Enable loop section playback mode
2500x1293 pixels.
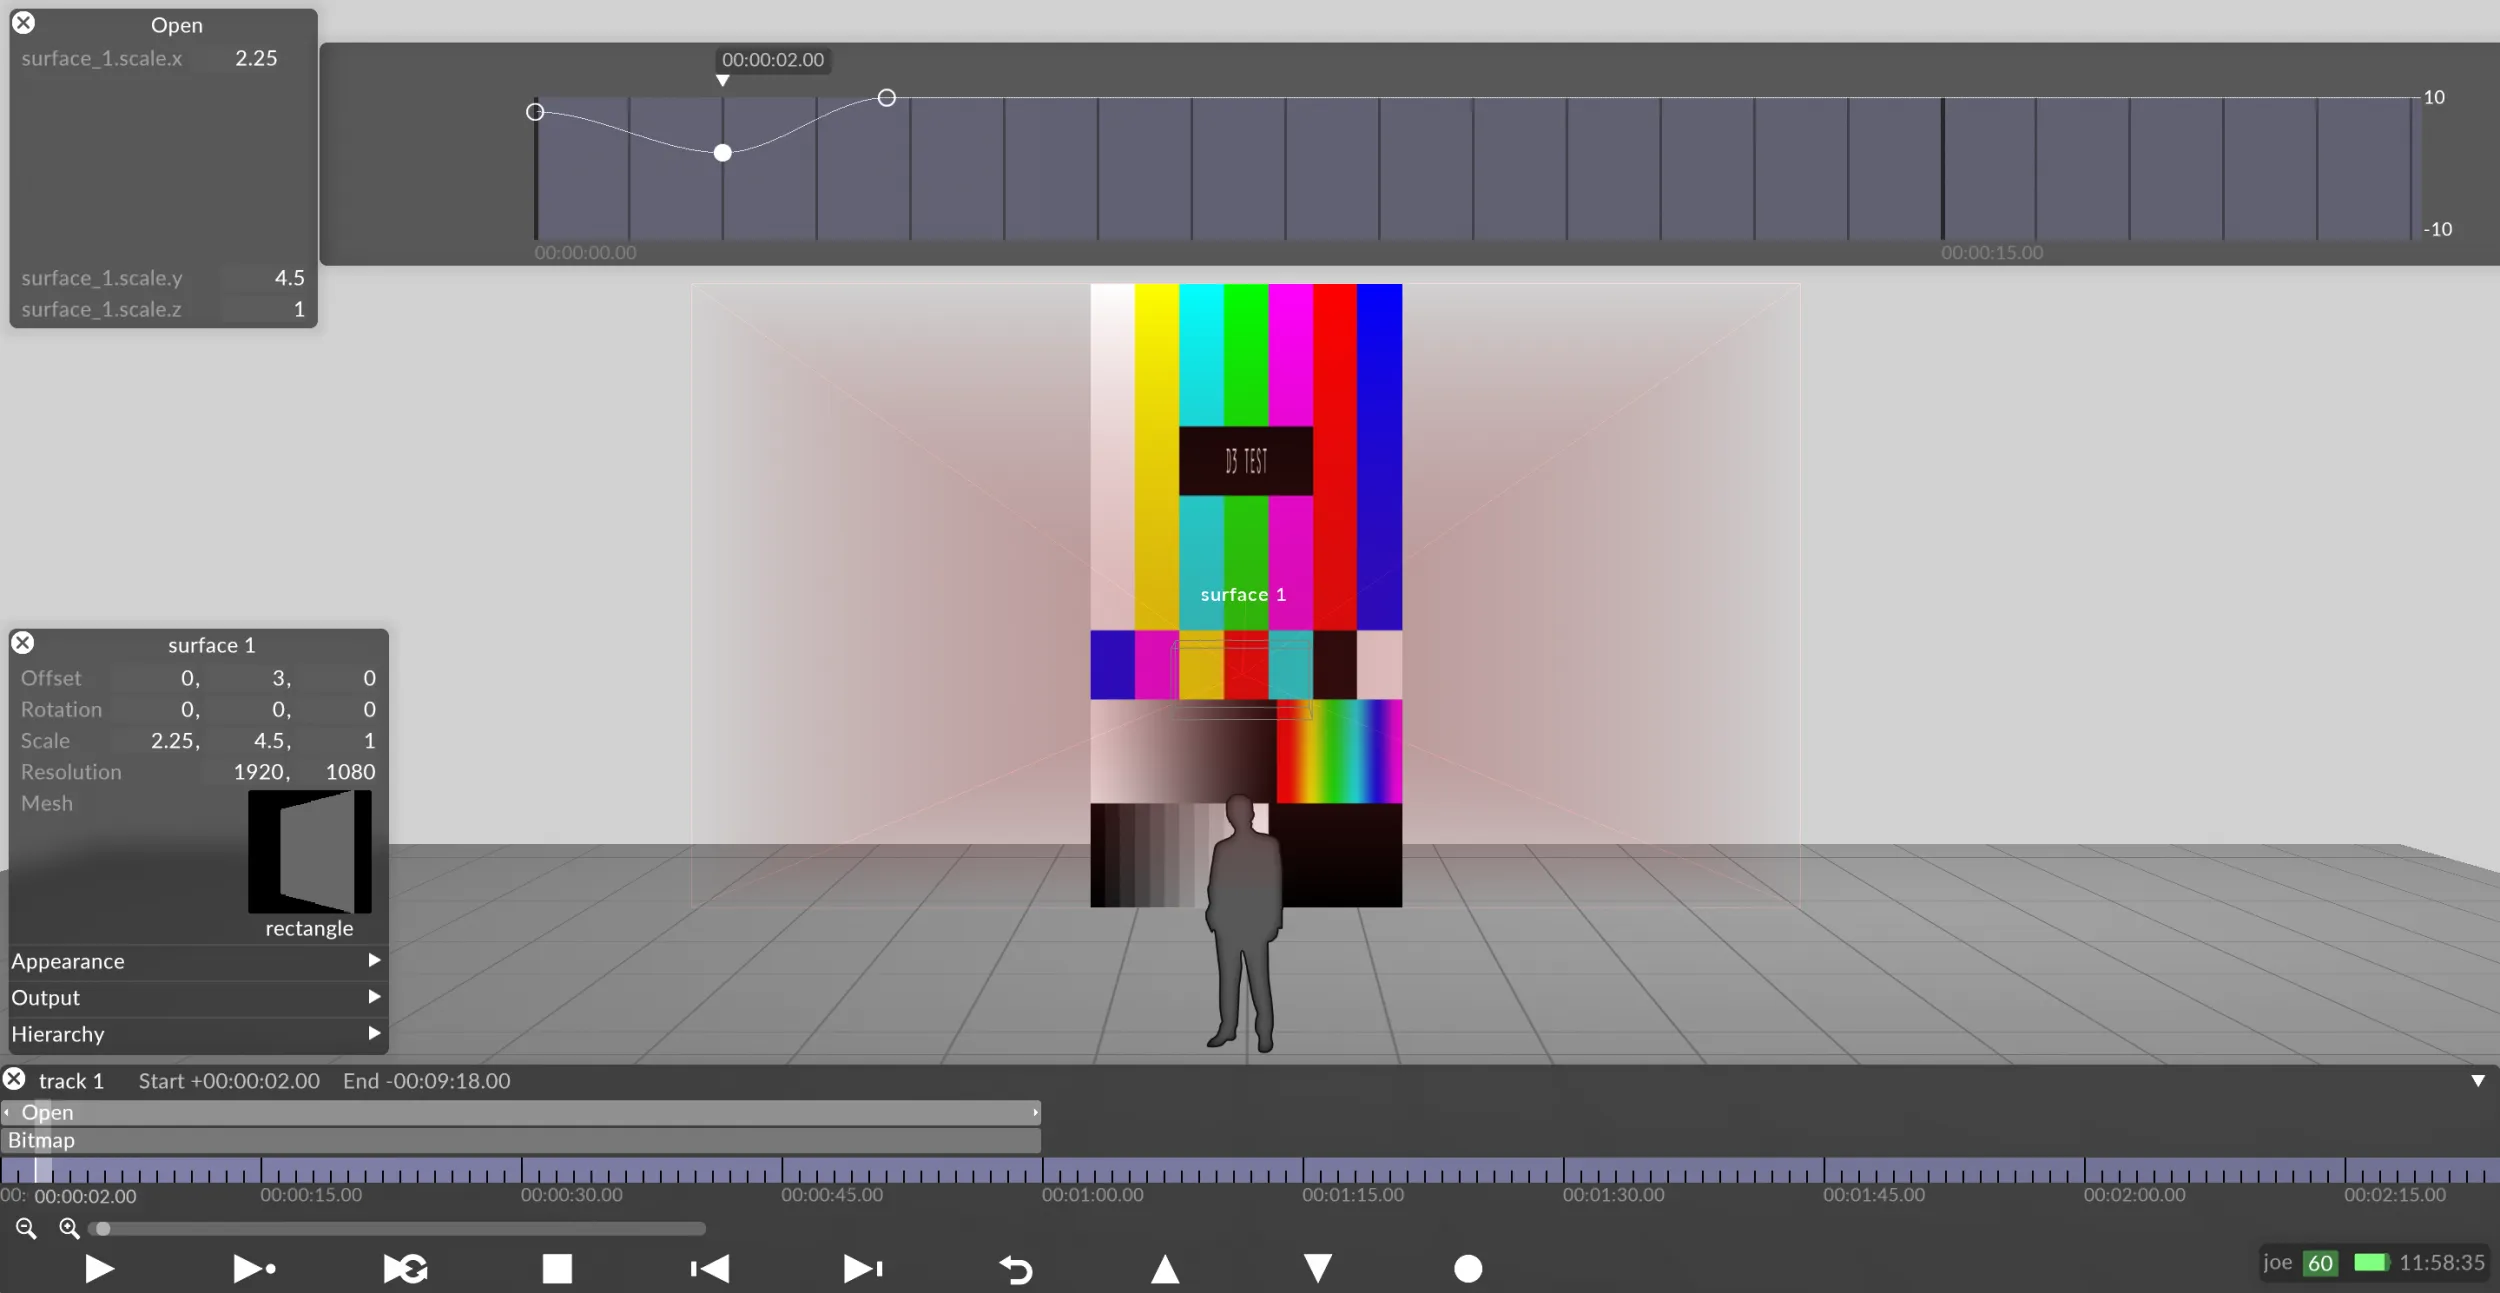coord(403,1269)
